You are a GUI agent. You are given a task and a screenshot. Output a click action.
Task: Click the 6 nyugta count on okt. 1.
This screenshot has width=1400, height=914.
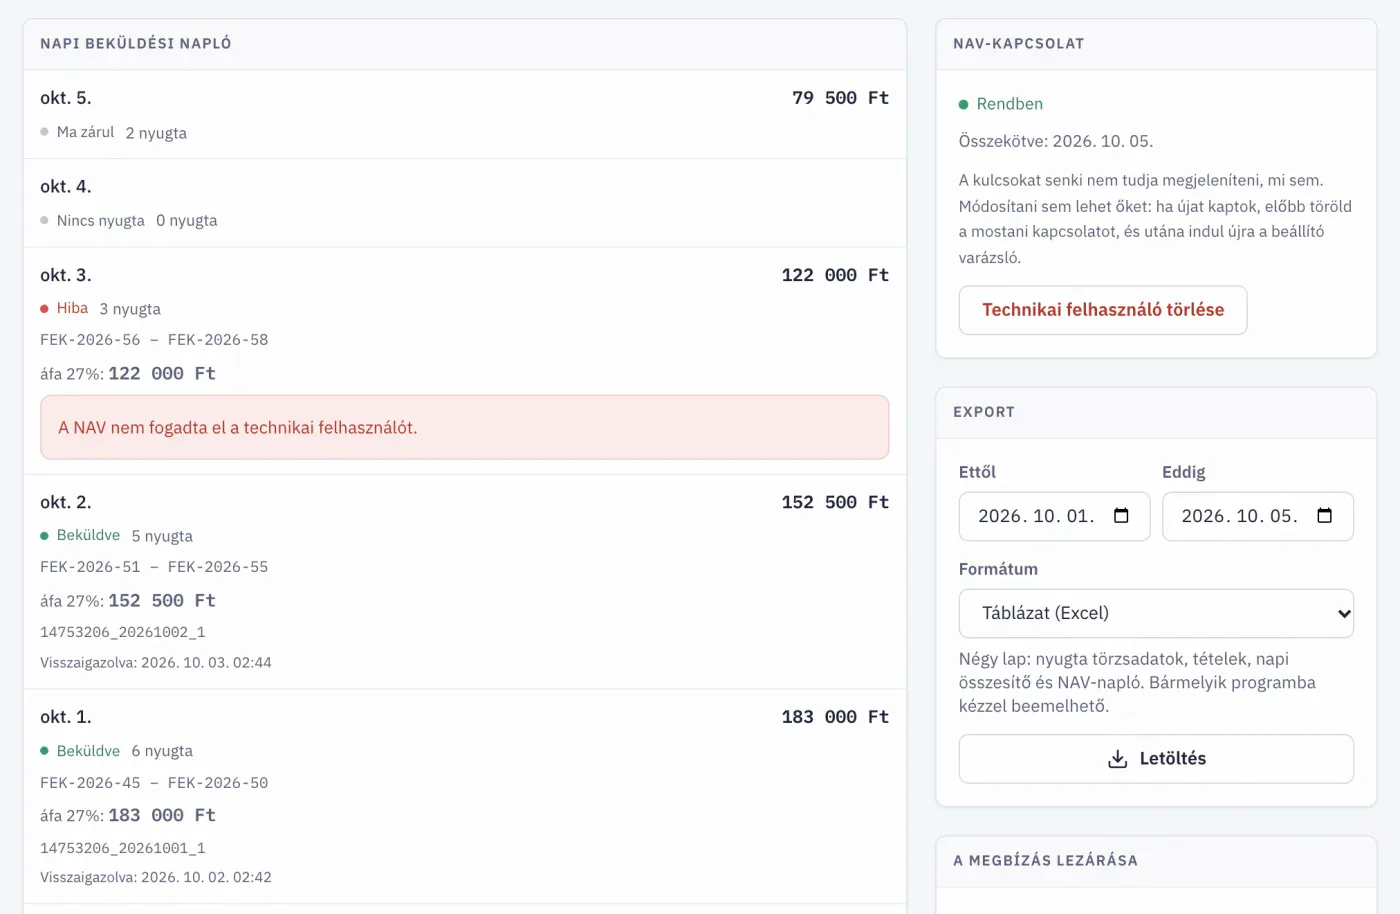162,751
